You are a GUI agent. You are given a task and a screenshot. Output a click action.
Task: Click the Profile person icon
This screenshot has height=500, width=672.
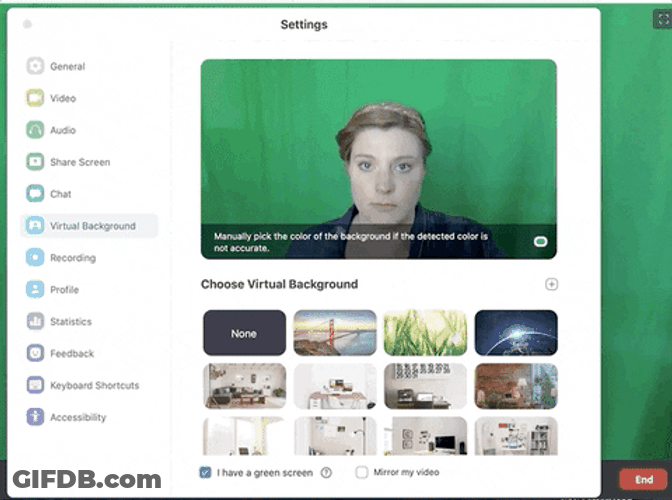point(35,289)
